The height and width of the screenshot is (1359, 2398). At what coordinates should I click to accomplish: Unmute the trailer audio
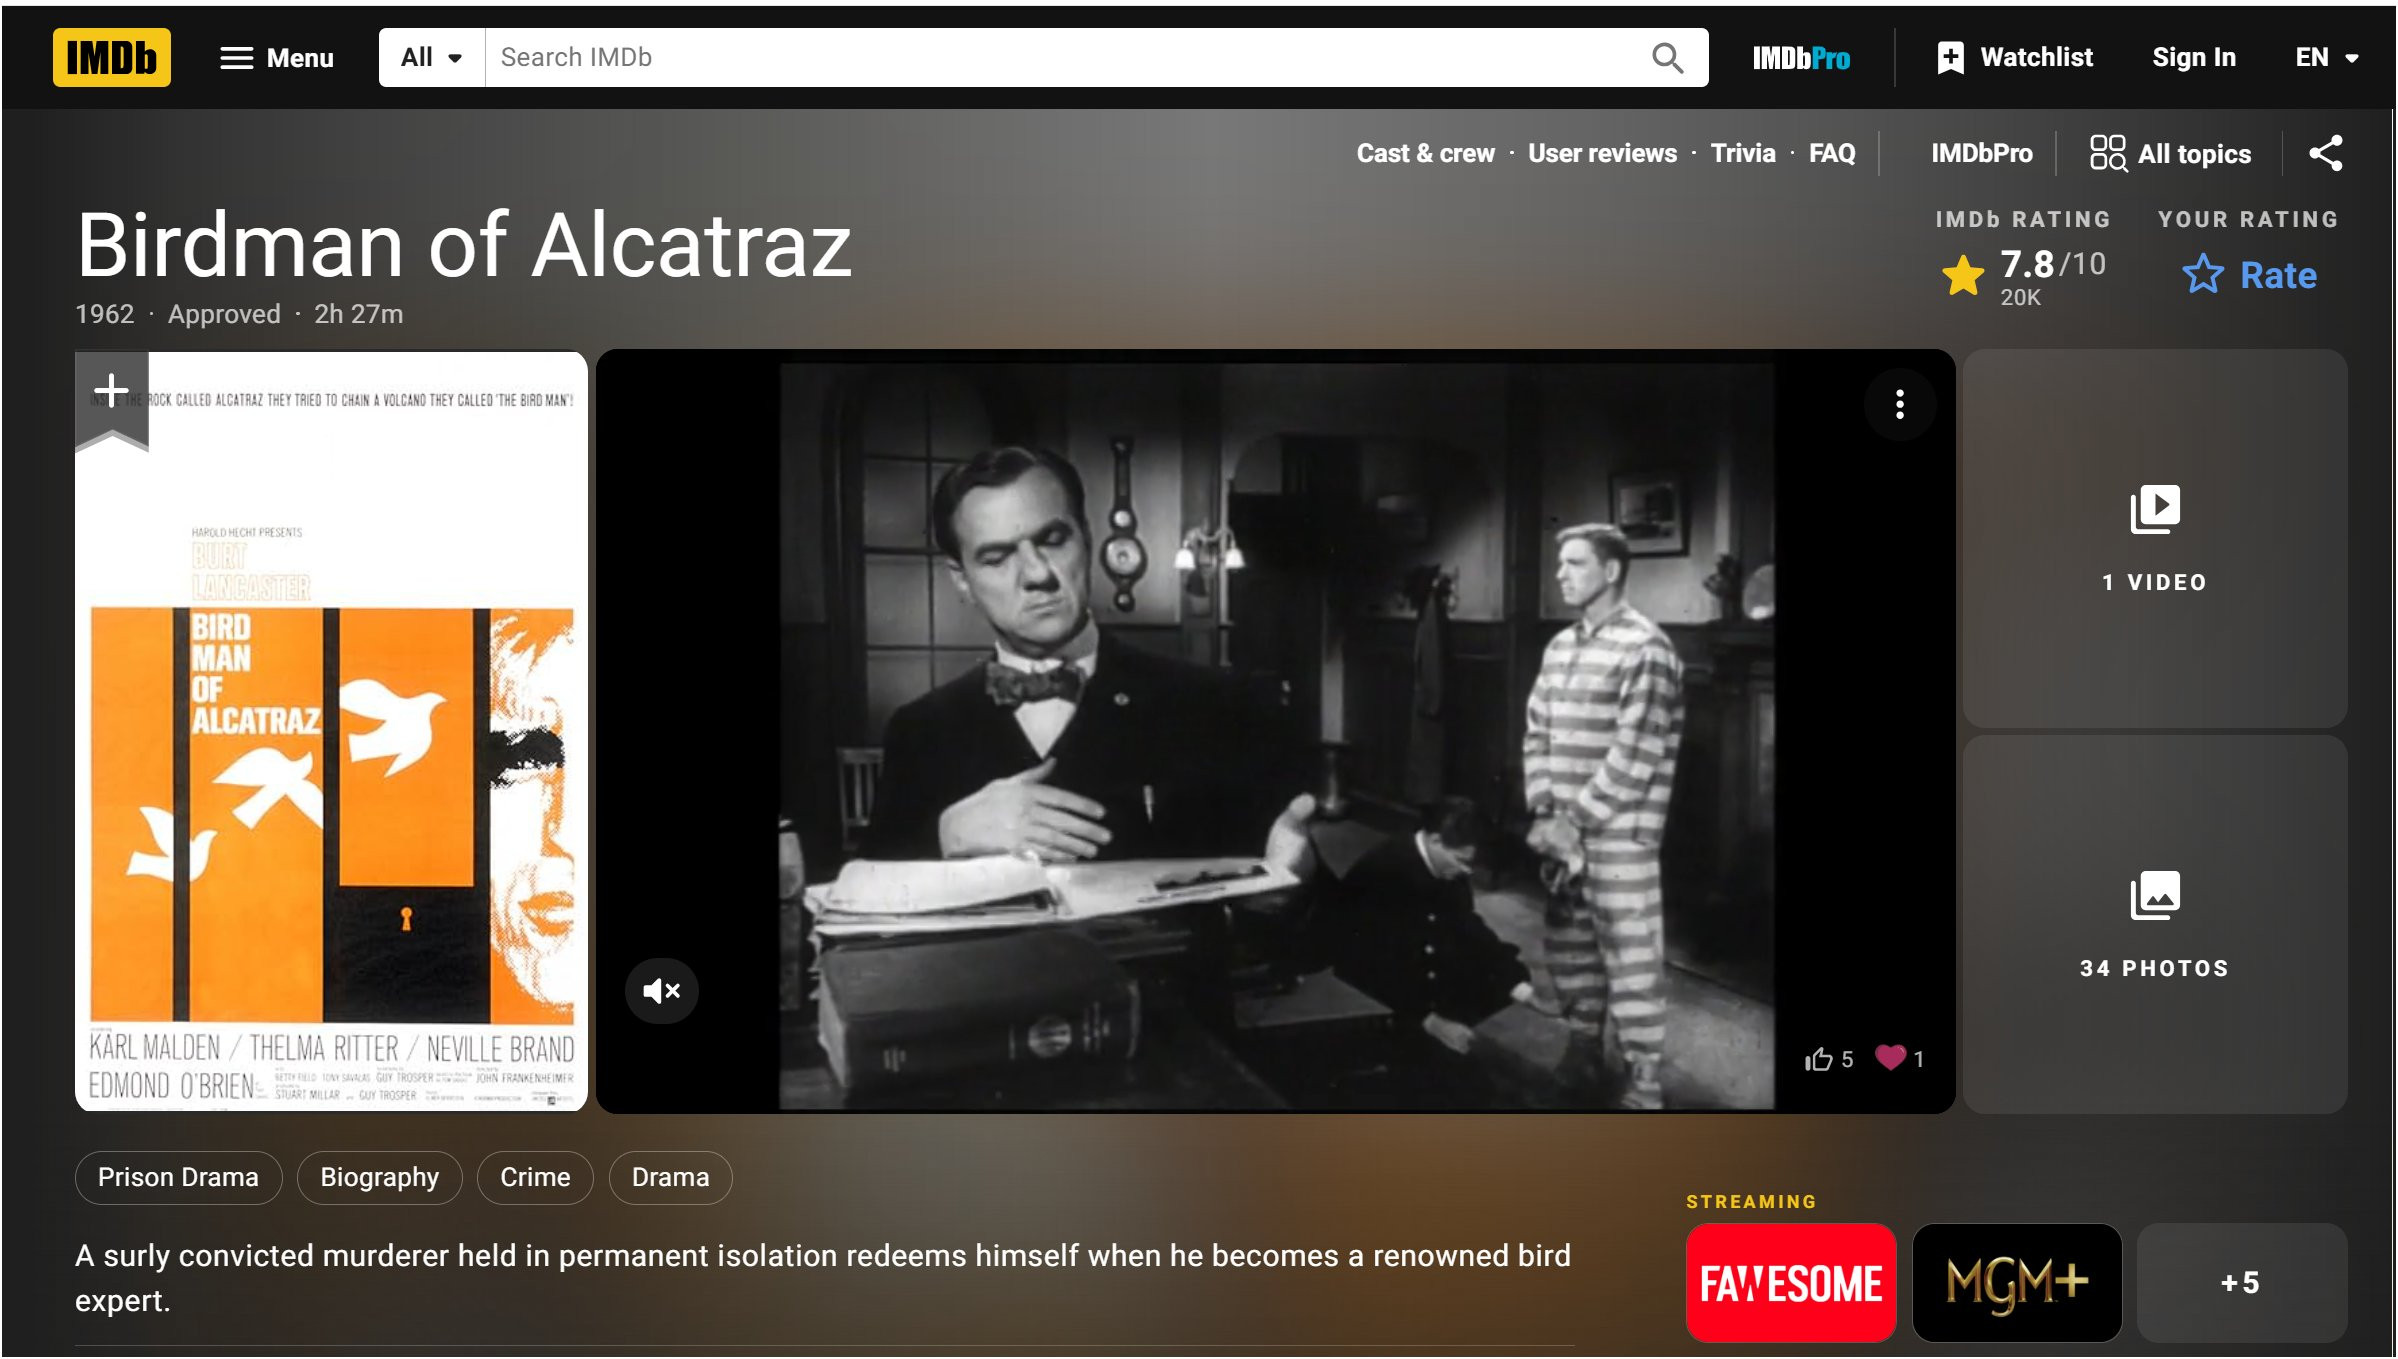tap(661, 991)
